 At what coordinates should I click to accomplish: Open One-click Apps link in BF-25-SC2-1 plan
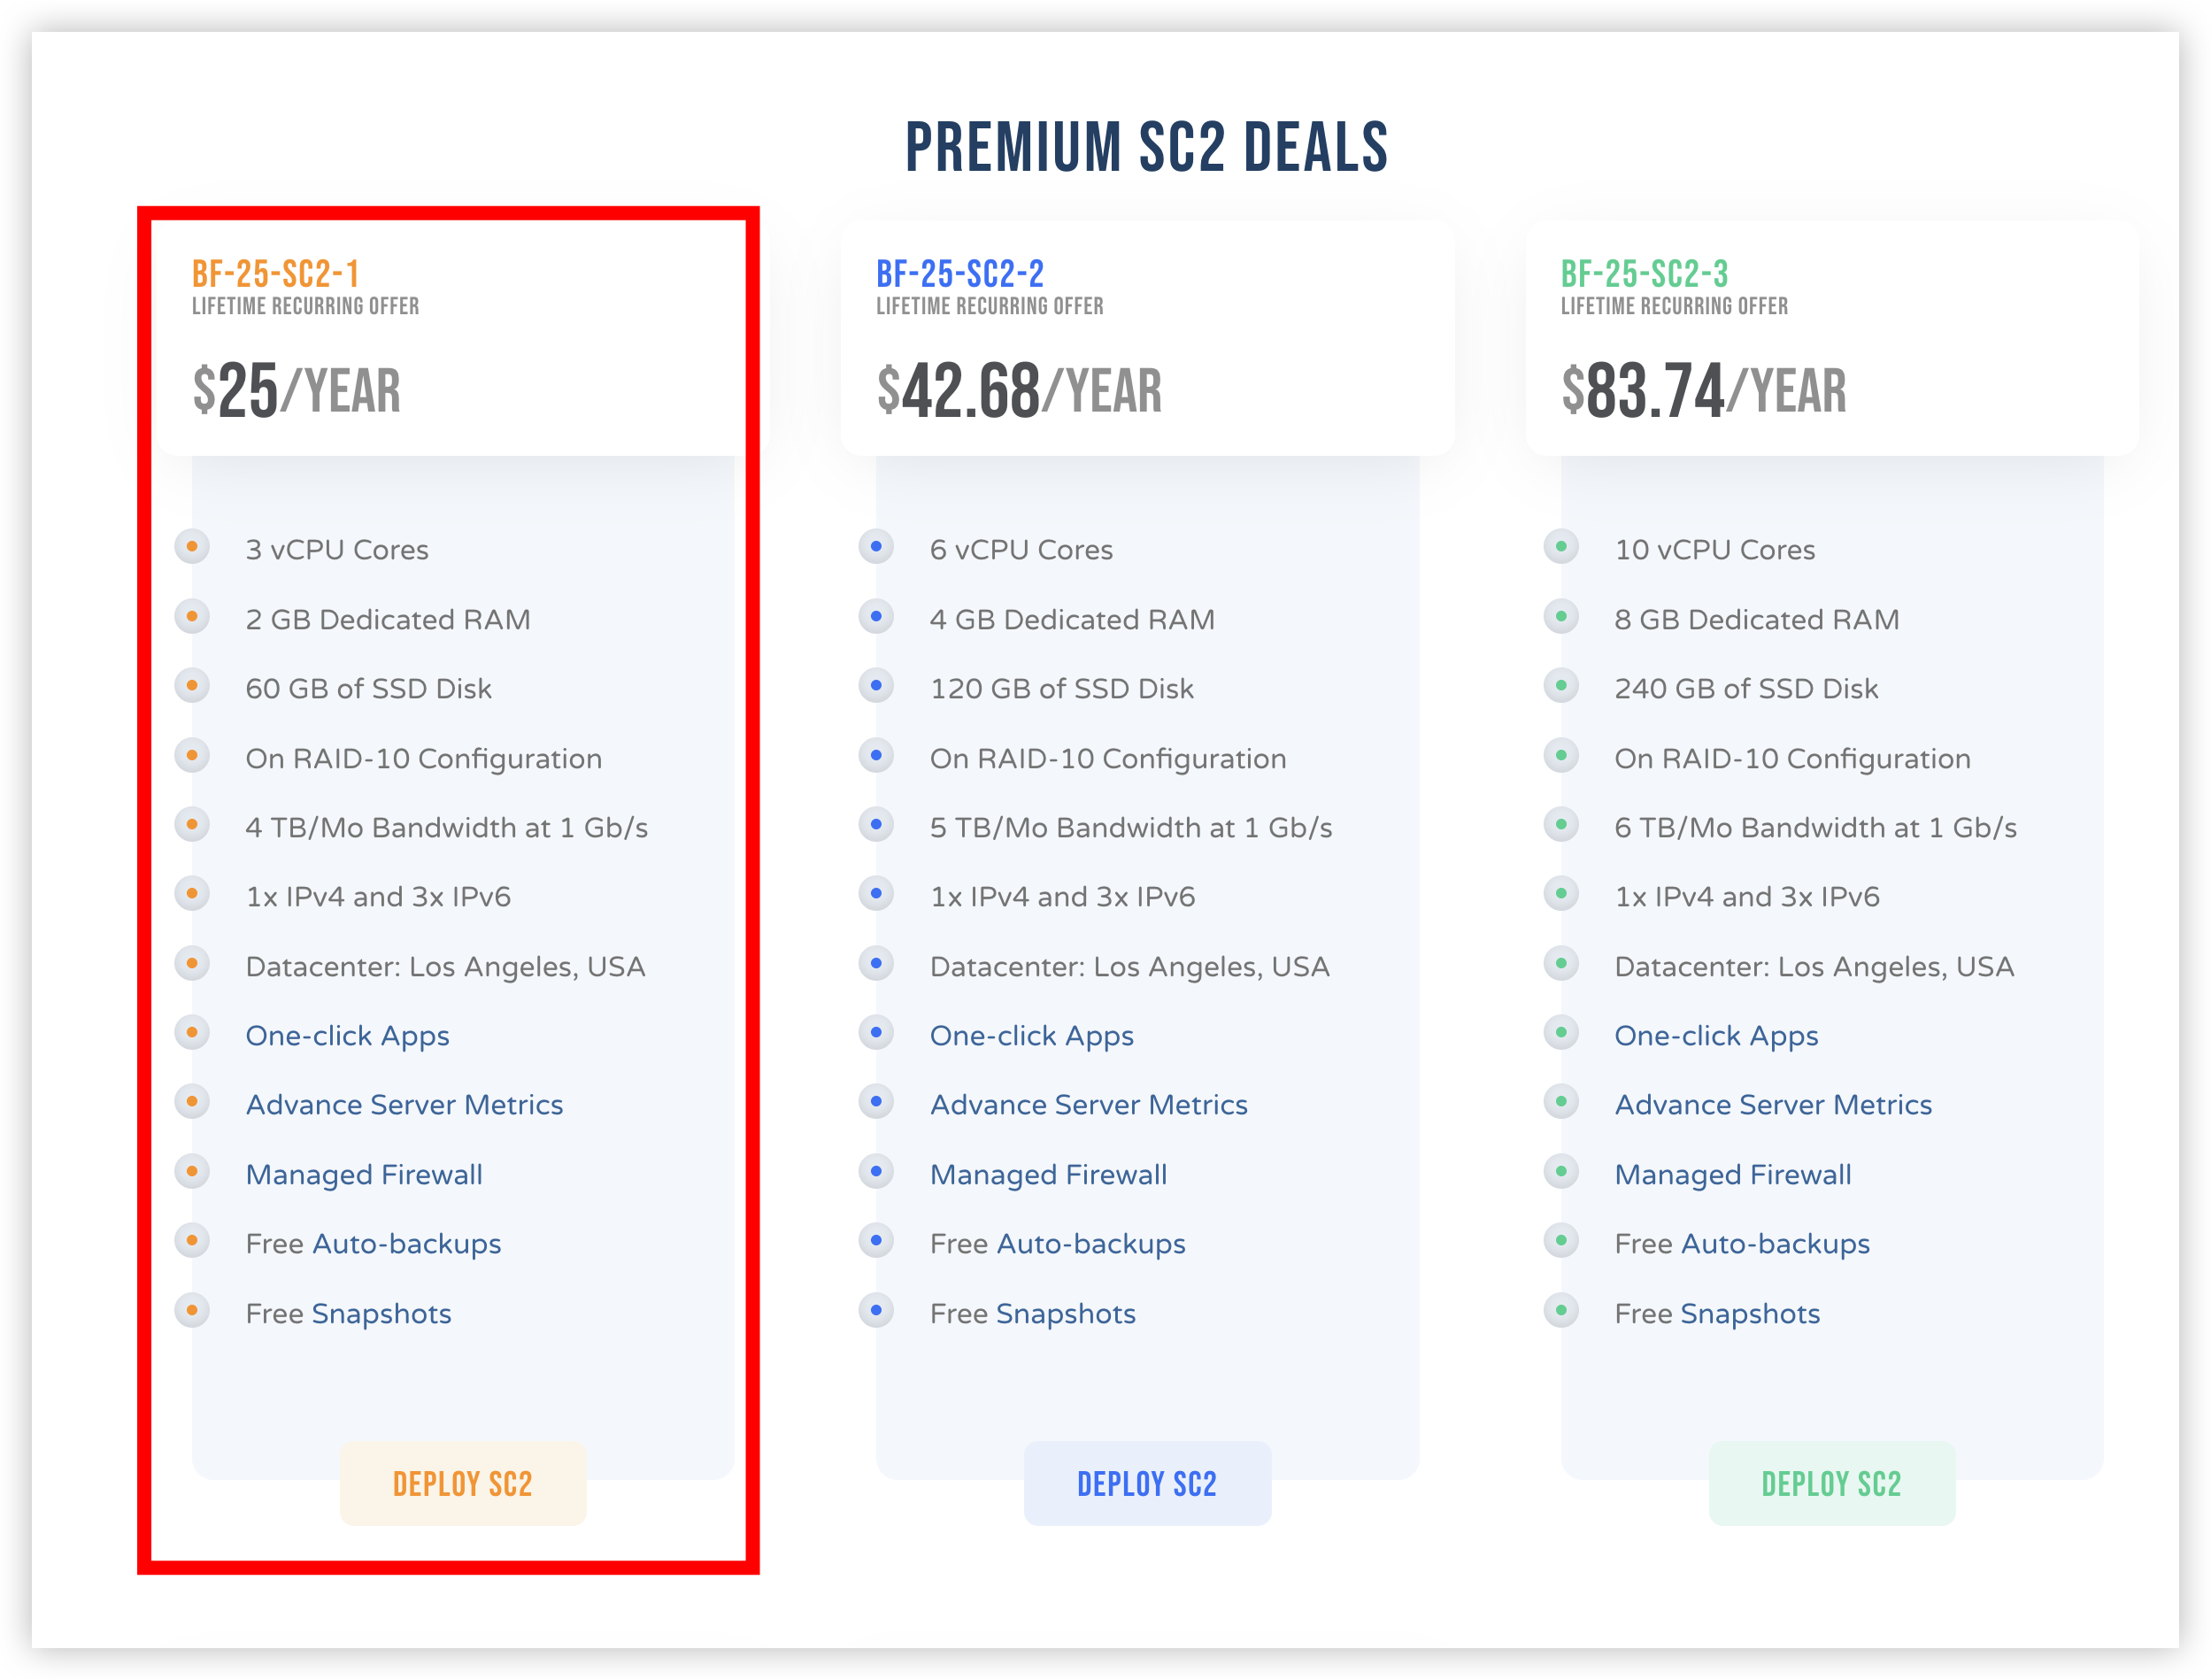(x=347, y=1035)
